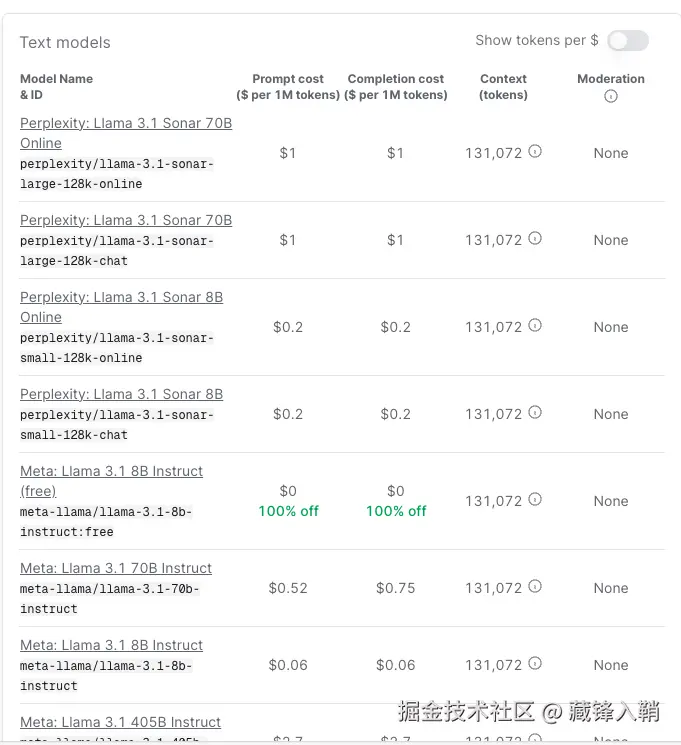The height and width of the screenshot is (745, 681).
Task: Open the Perplexity: Llama 3.1 Sonar 70B chat link
Action: tap(125, 220)
